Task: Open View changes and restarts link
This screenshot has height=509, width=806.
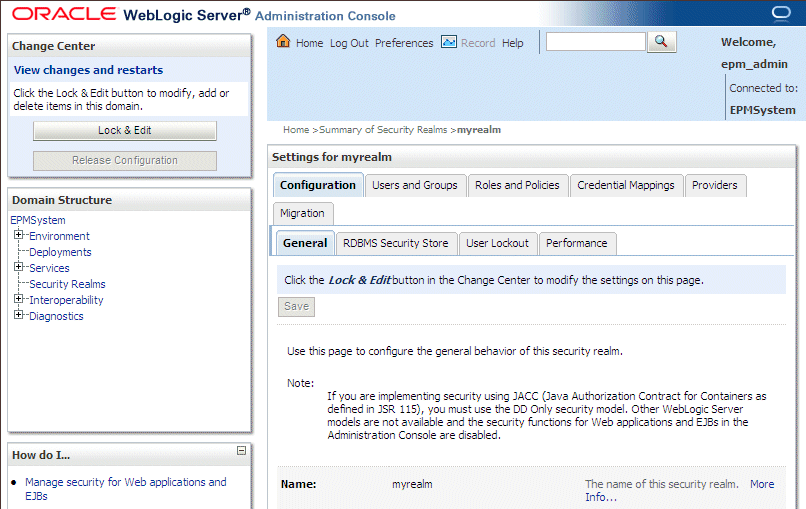Action: [88, 70]
